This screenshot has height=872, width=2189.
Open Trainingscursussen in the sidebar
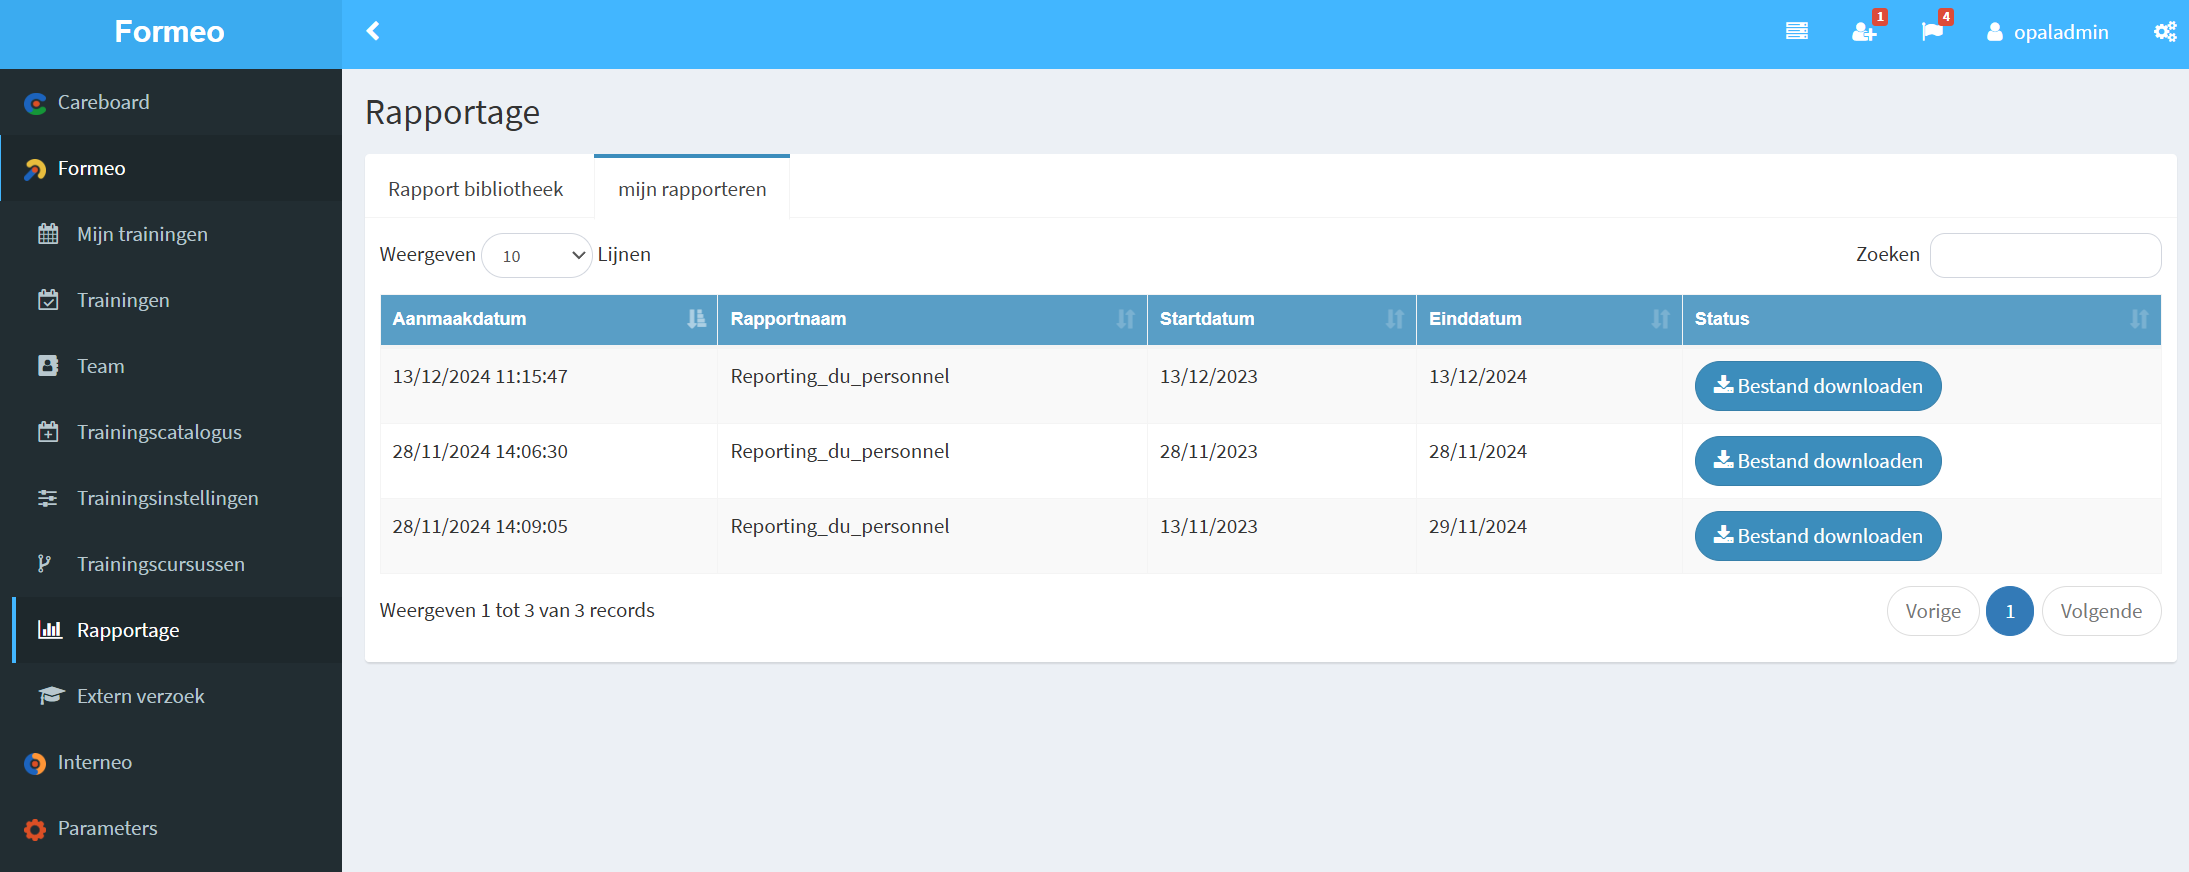[171, 564]
